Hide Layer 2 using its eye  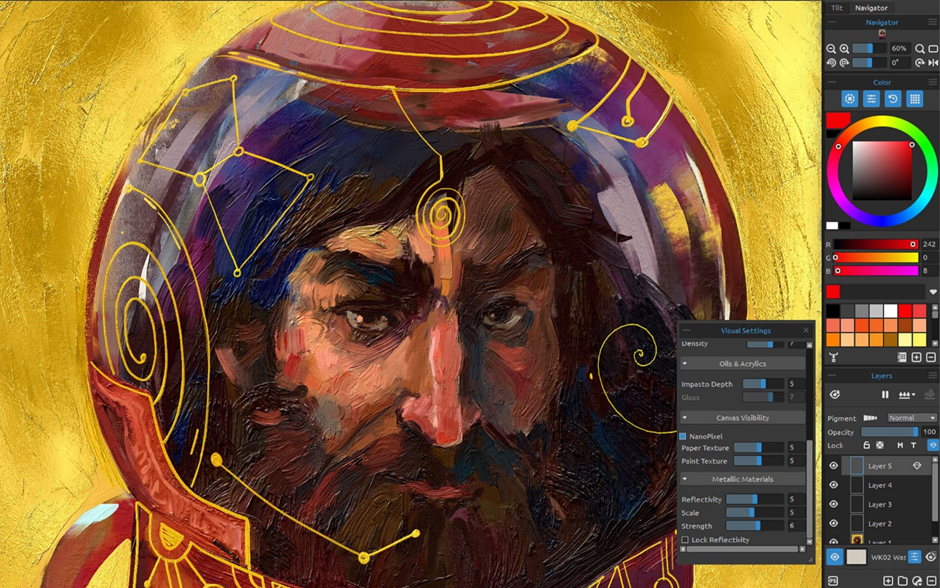(x=834, y=523)
